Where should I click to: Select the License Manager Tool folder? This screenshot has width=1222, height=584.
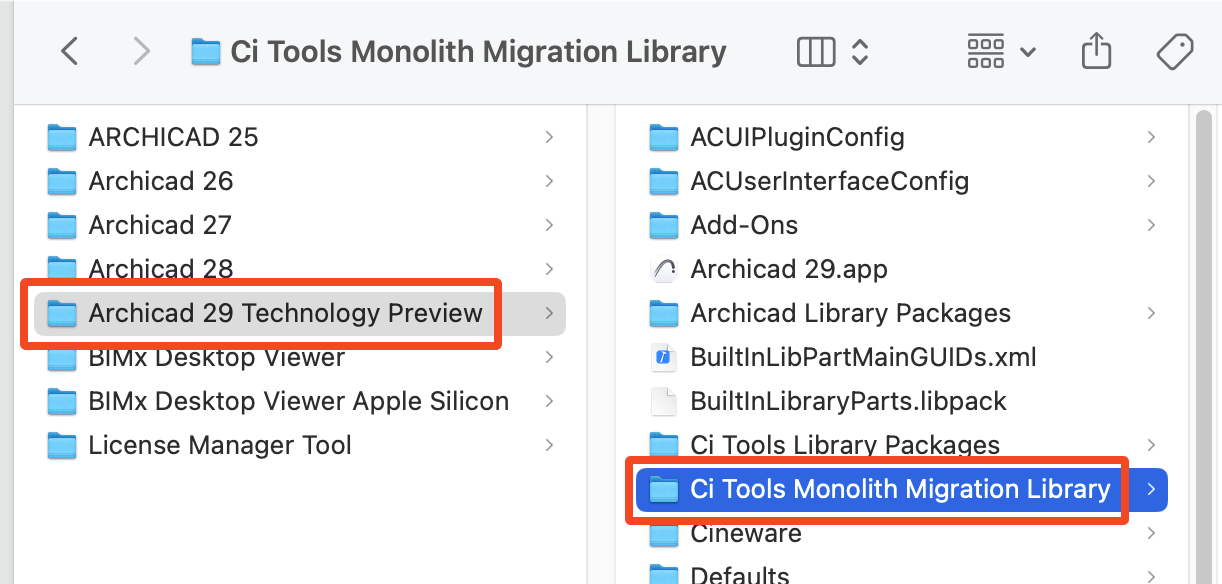point(220,445)
